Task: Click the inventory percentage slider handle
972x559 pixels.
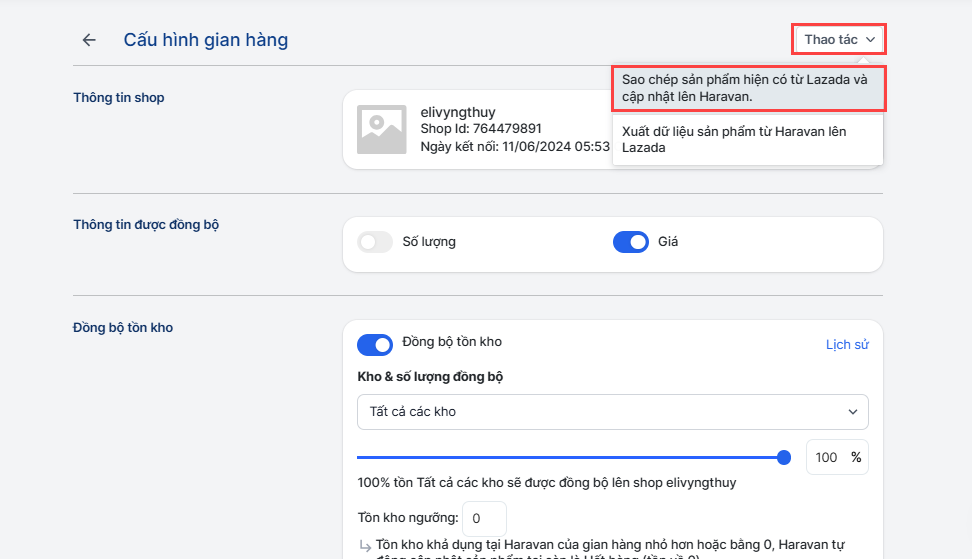Action: pyautogui.click(x=784, y=457)
